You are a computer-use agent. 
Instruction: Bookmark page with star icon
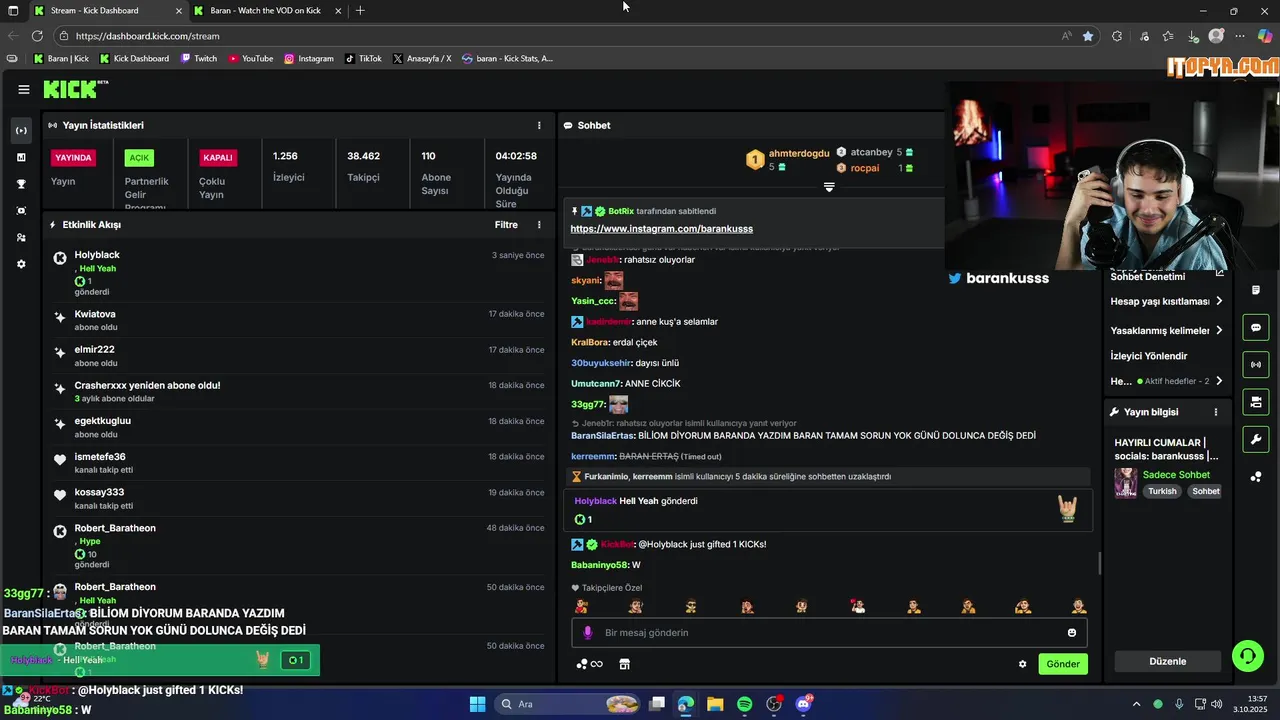(x=1088, y=36)
